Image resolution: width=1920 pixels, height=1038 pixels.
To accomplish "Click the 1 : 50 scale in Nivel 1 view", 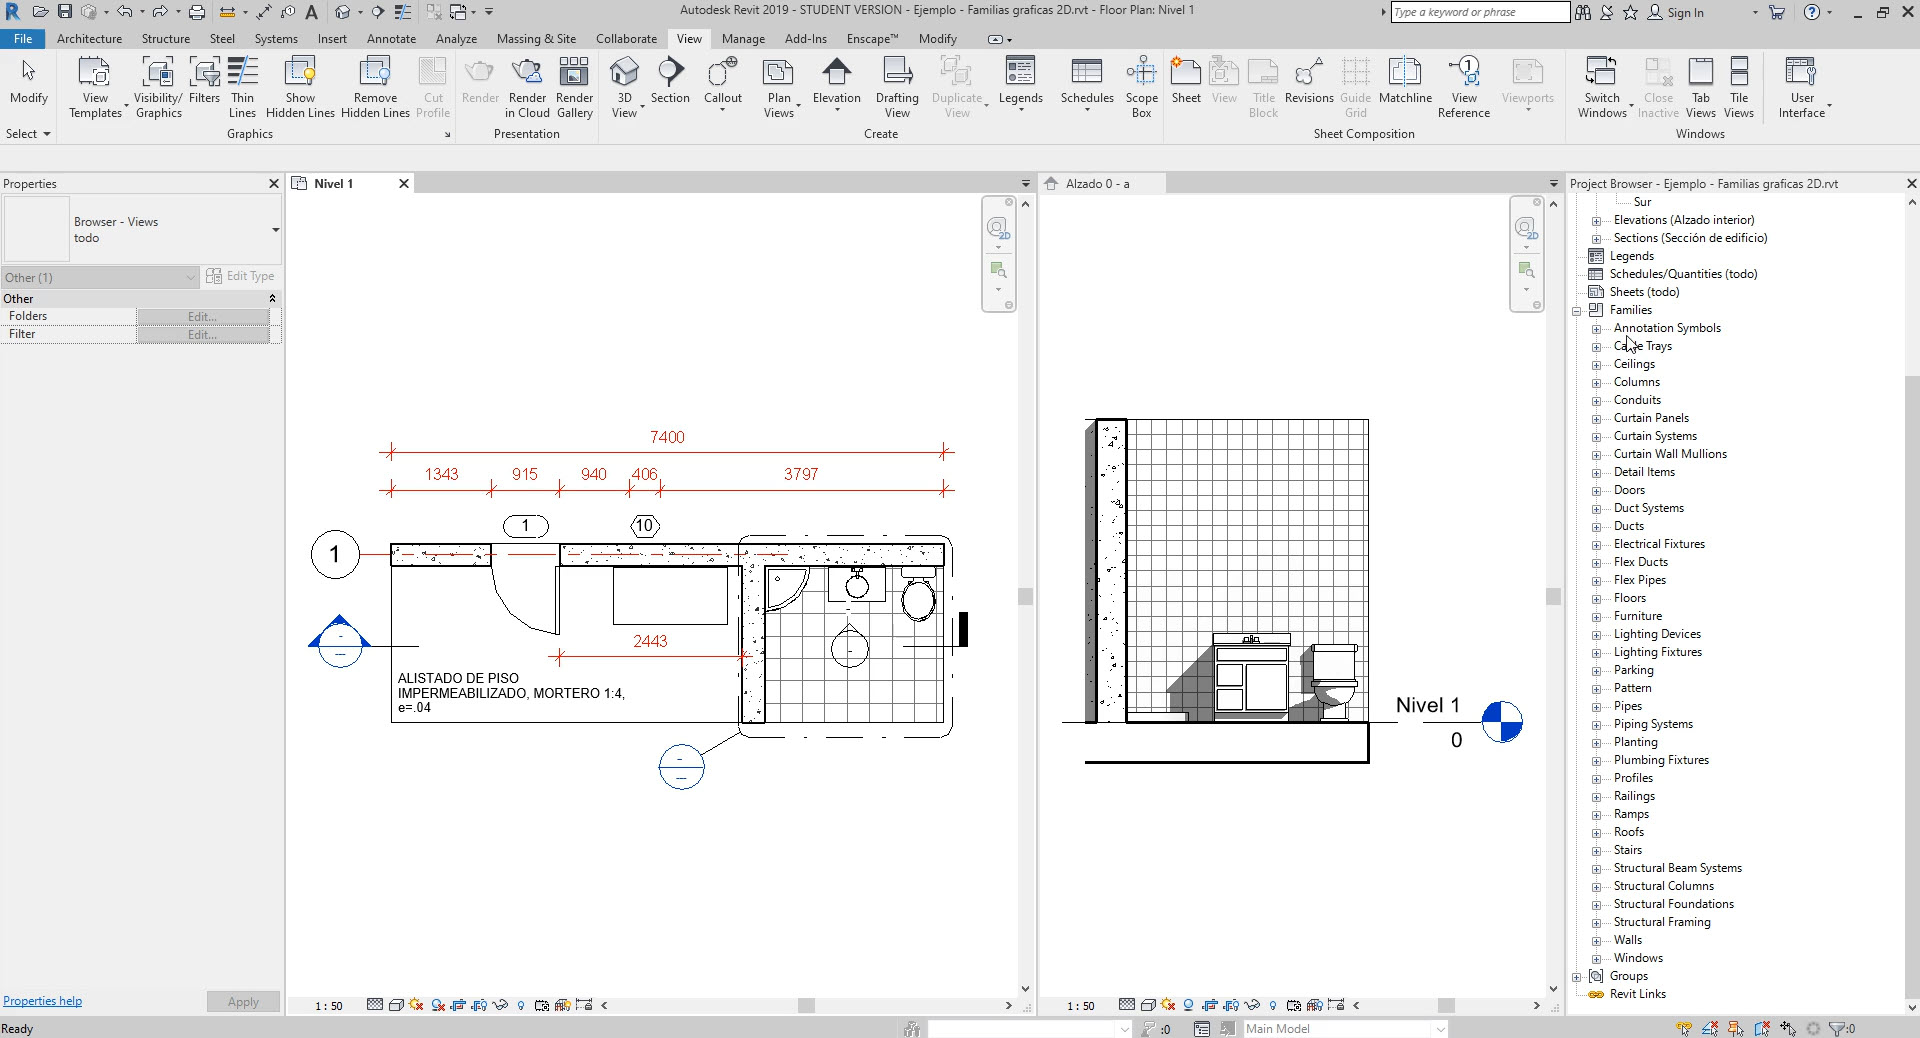I will [329, 1006].
